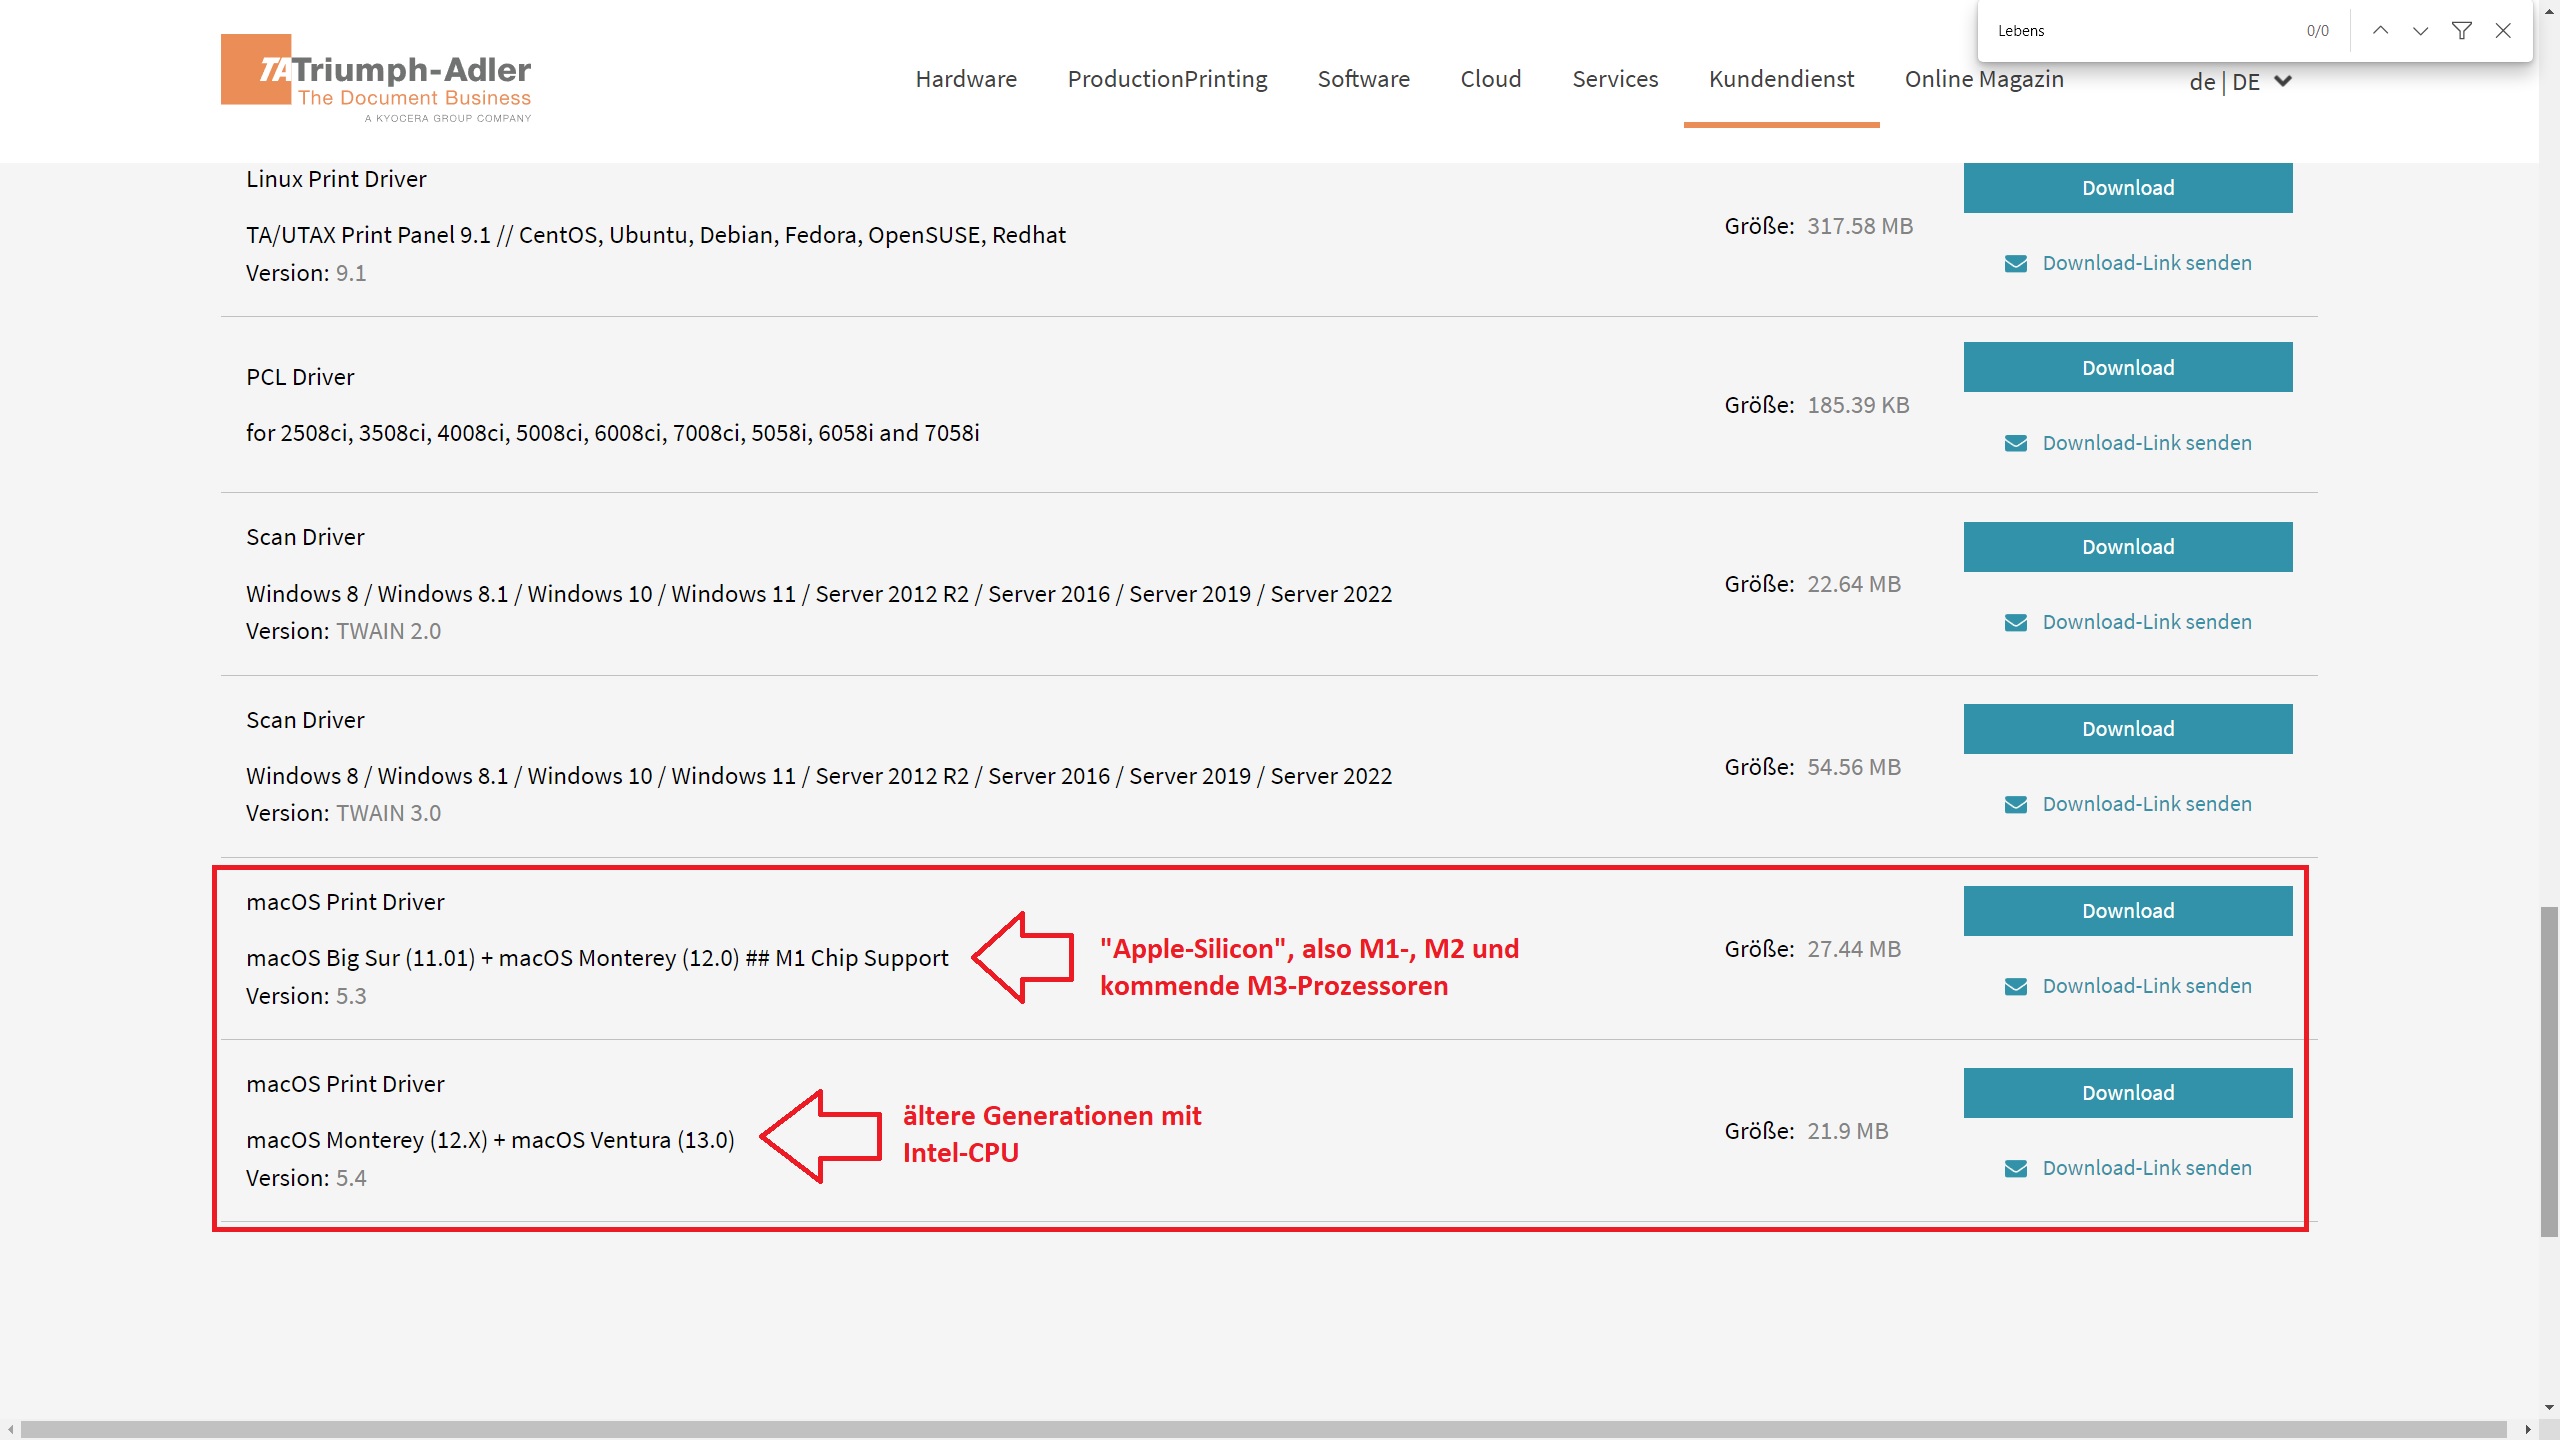Screen dimensions: 2560x1440
Task: Click the vertical scrollbar thumb
Action: coord(2549,1072)
